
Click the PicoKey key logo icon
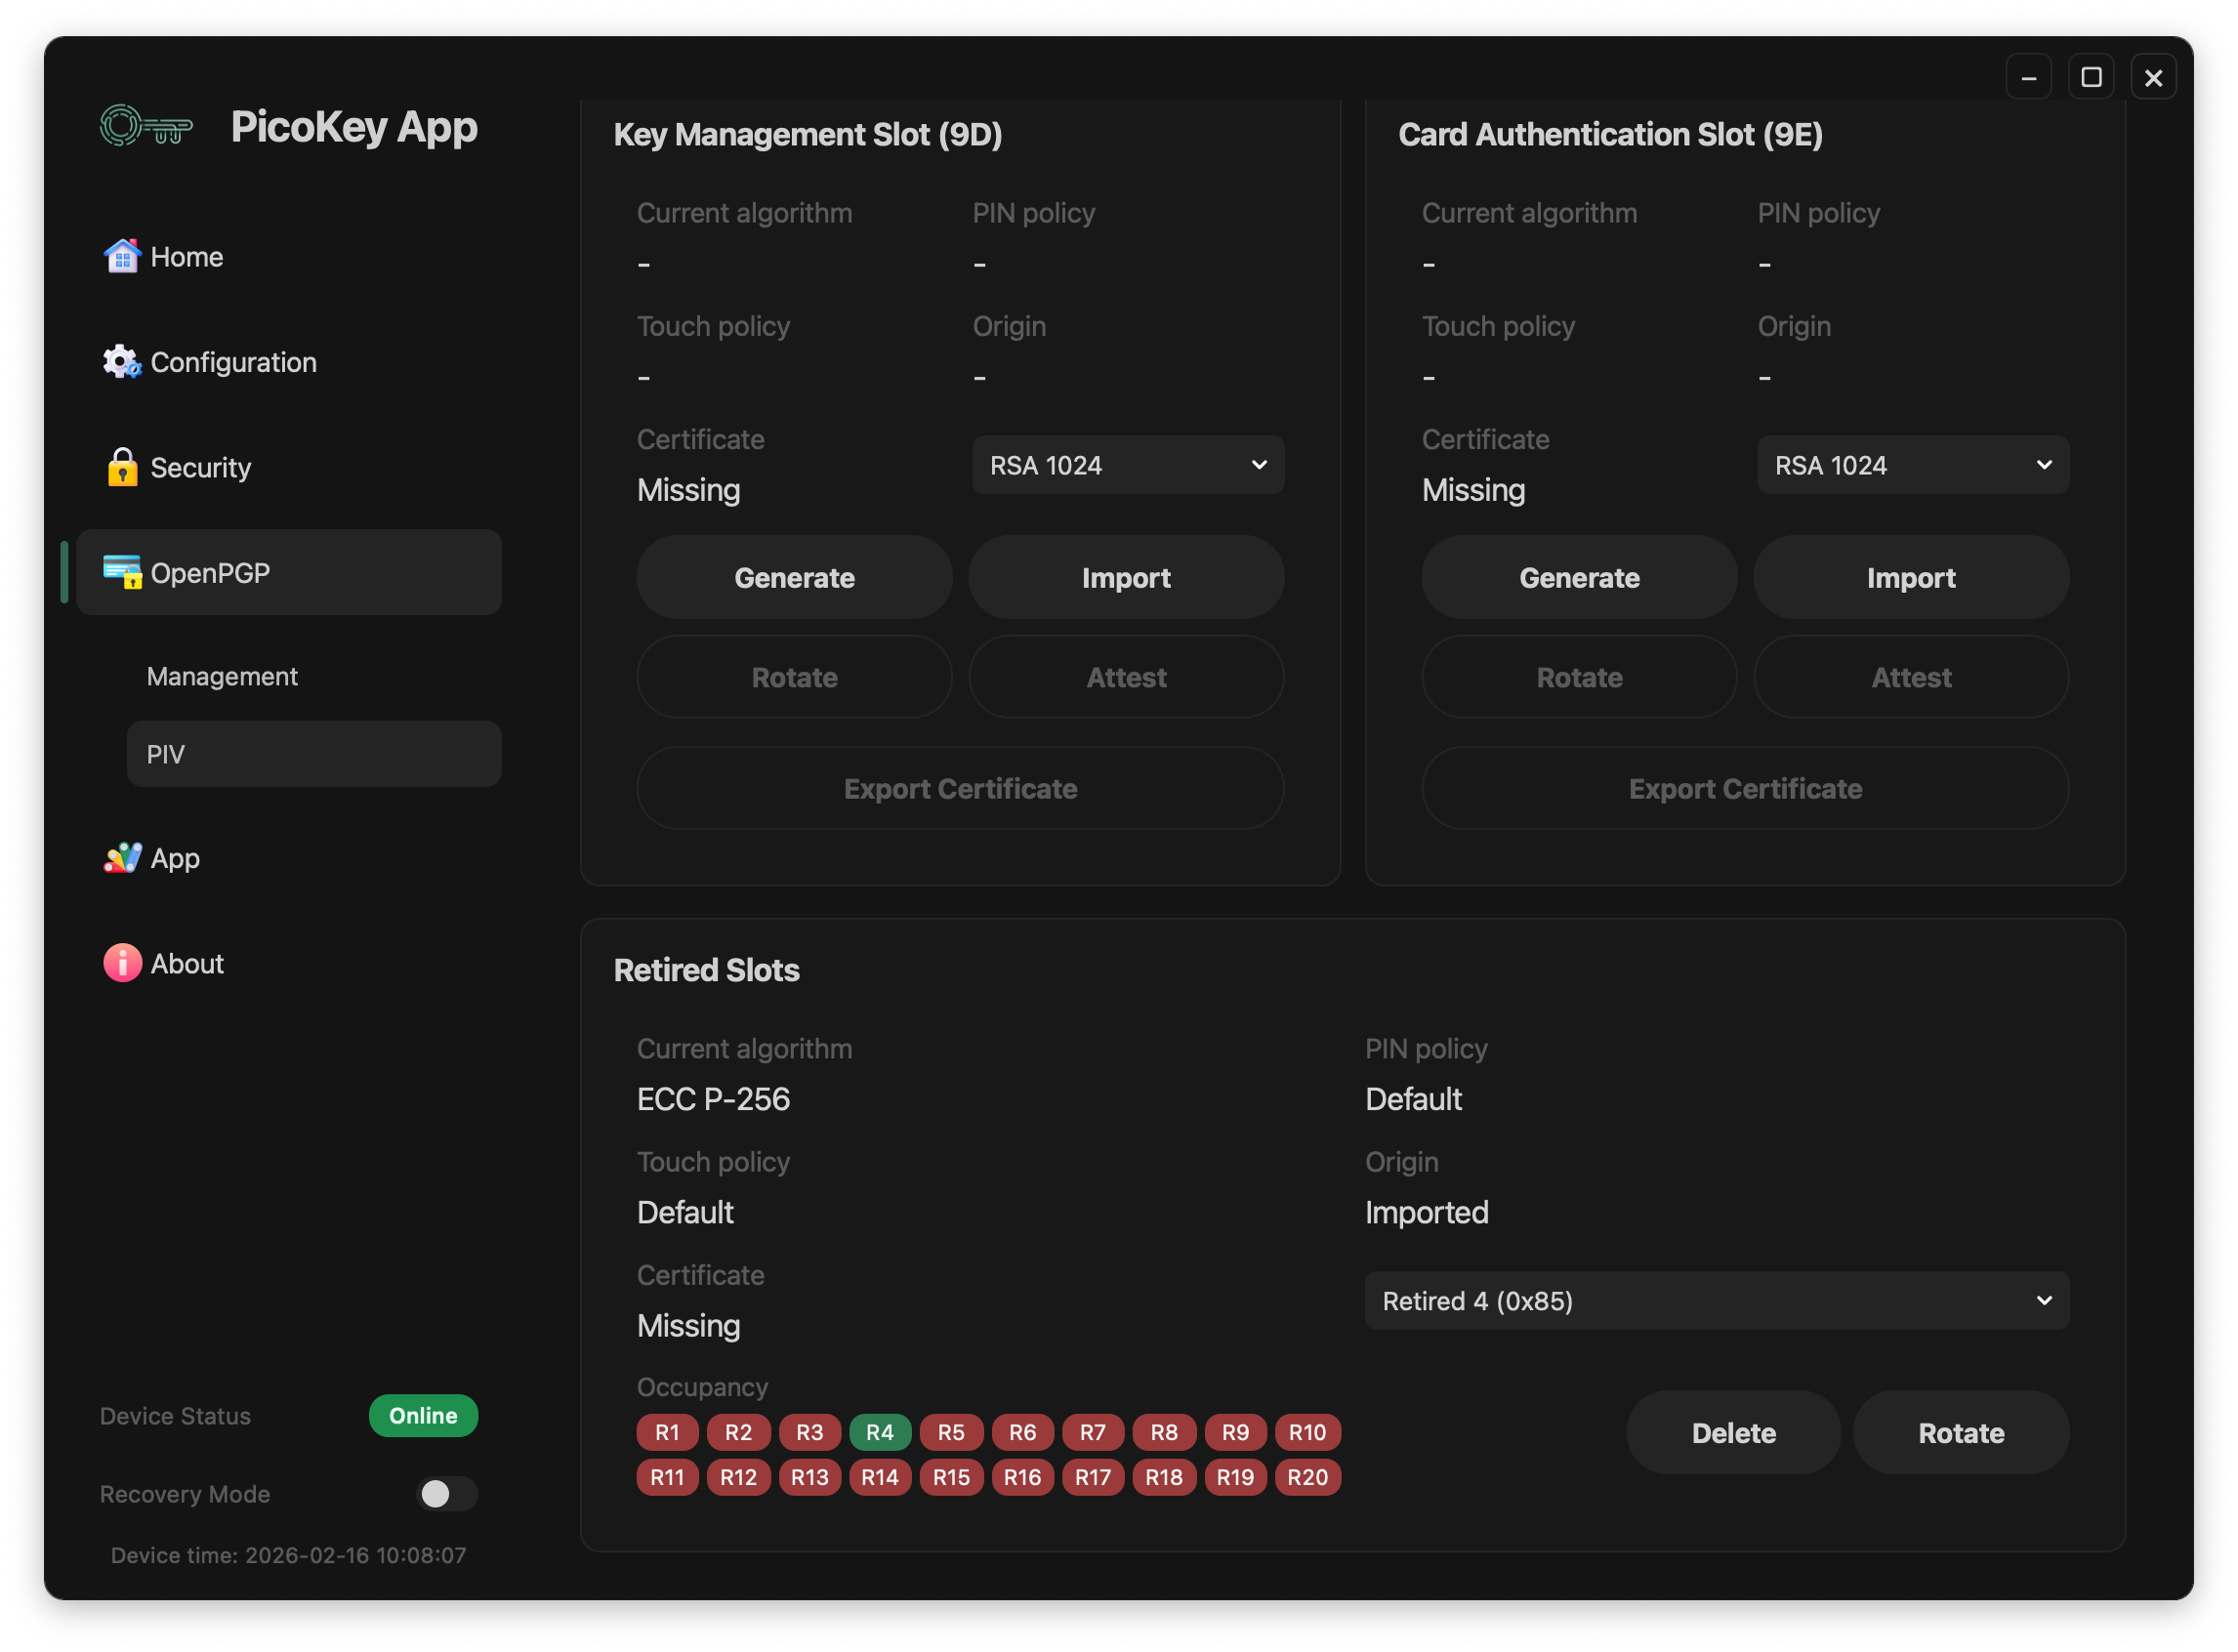[146, 127]
